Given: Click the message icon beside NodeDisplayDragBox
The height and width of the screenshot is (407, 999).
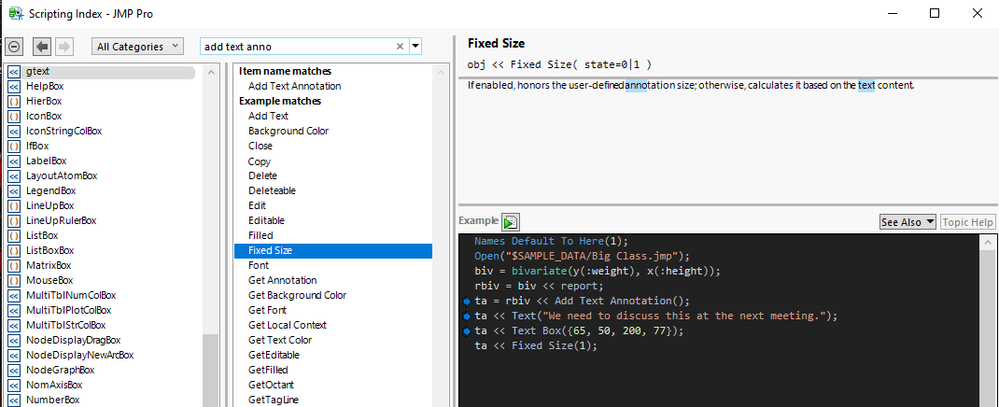Looking at the screenshot, I should tap(13, 340).
